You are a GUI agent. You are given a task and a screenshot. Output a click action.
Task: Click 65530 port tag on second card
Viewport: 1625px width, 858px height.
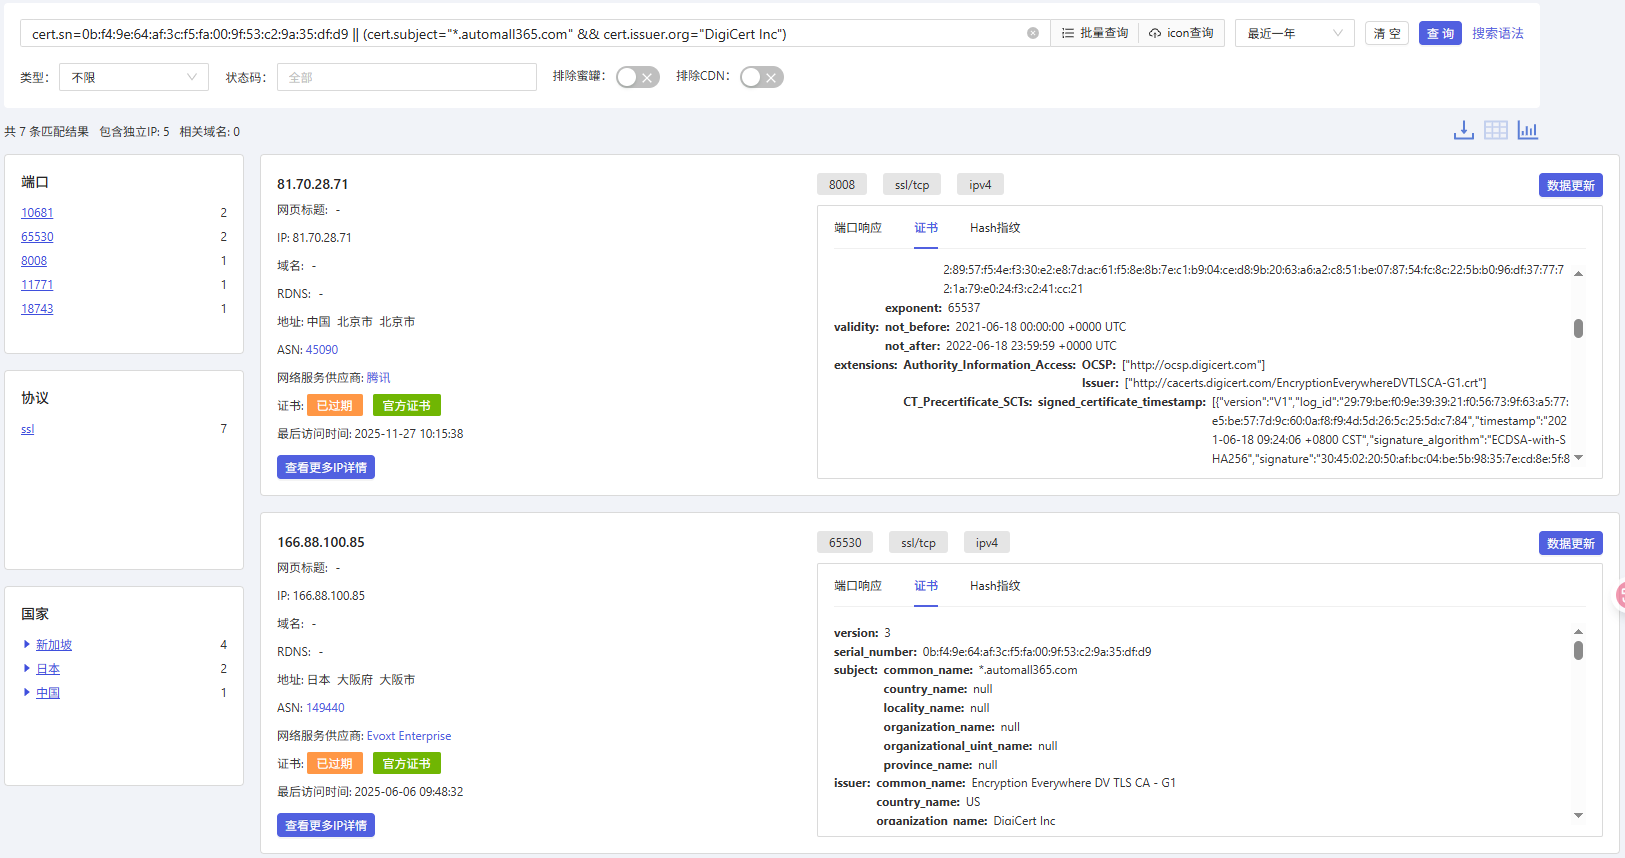pos(845,542)
